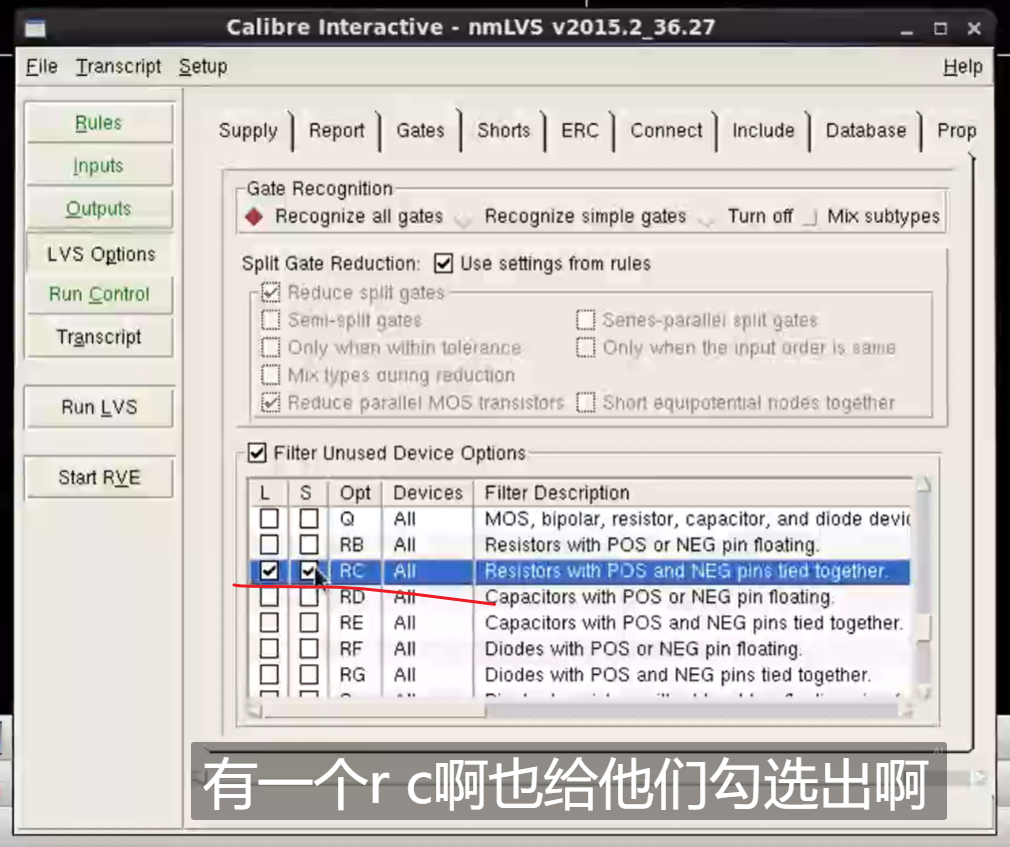Uncheck the S checkbox for row RC
This screenshot has width=1010, height=847.
309,571
